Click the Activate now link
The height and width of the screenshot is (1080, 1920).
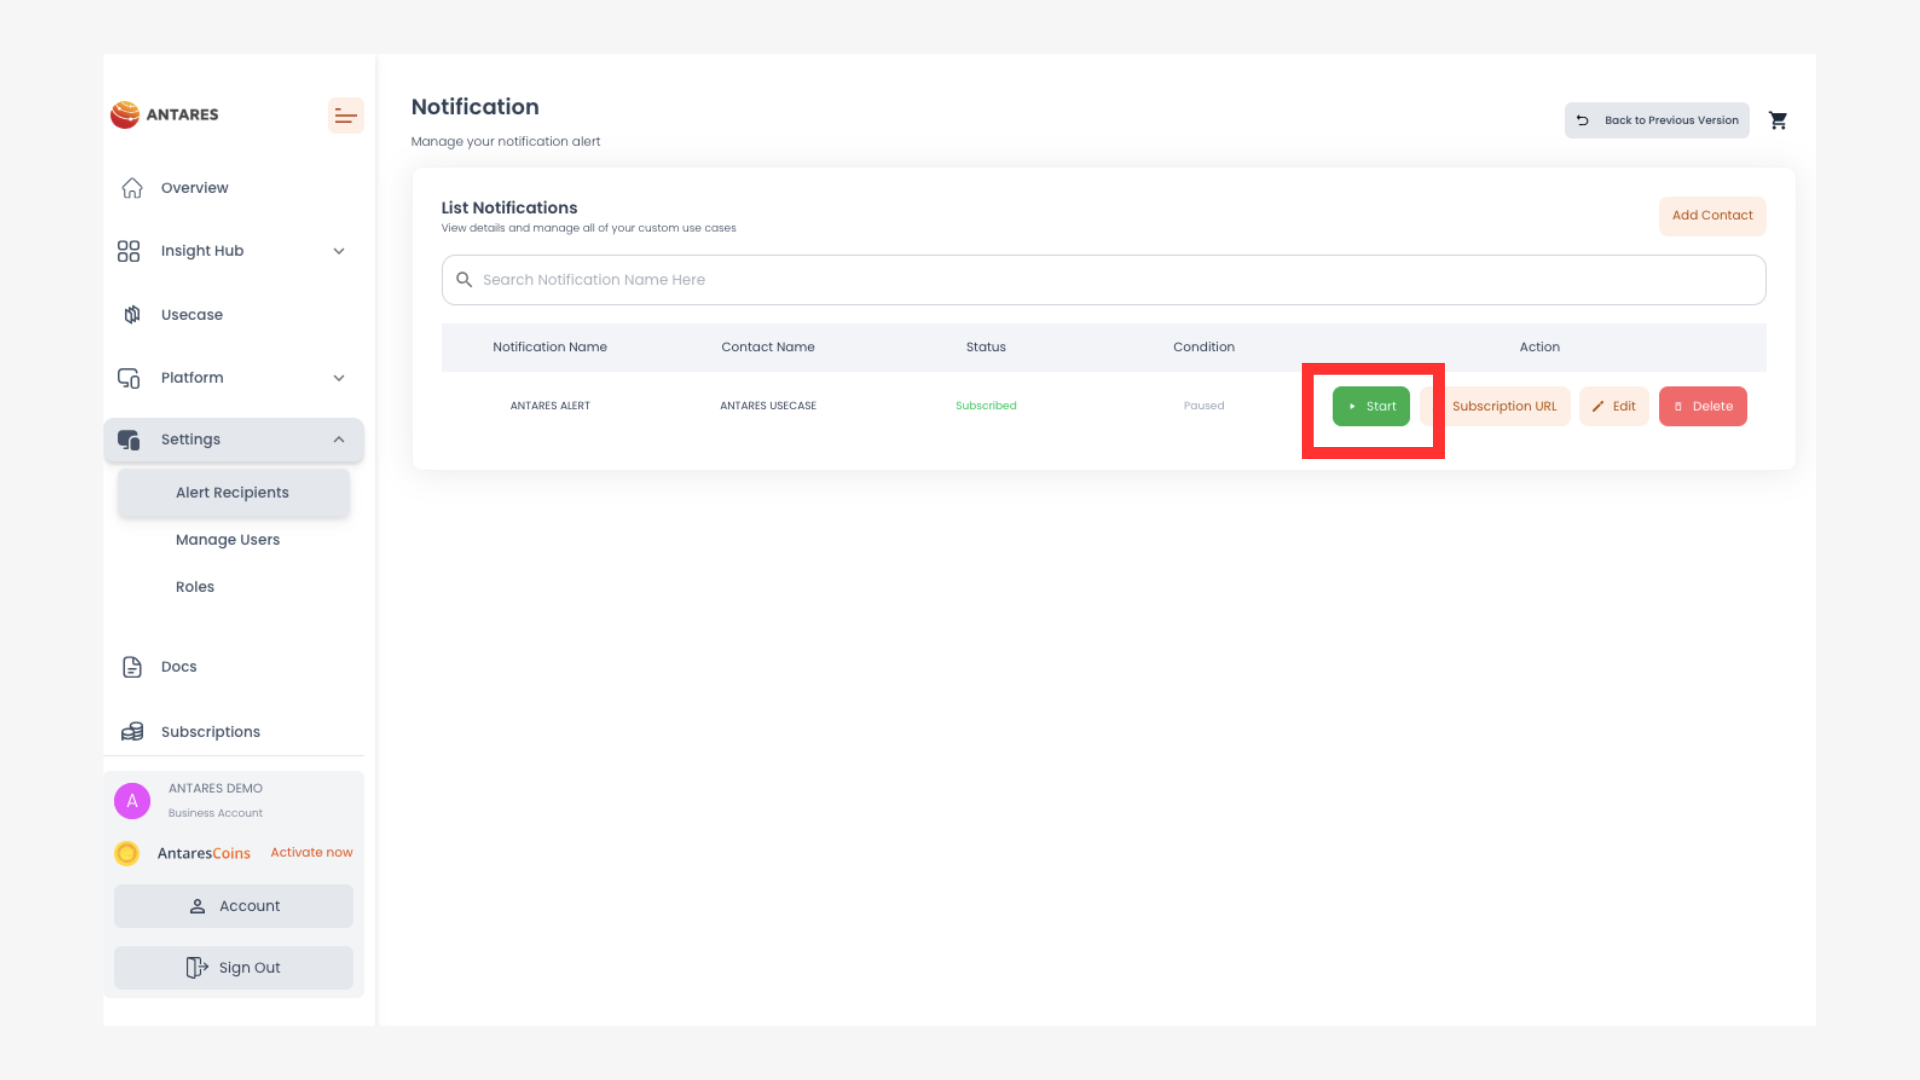[311, 853]
